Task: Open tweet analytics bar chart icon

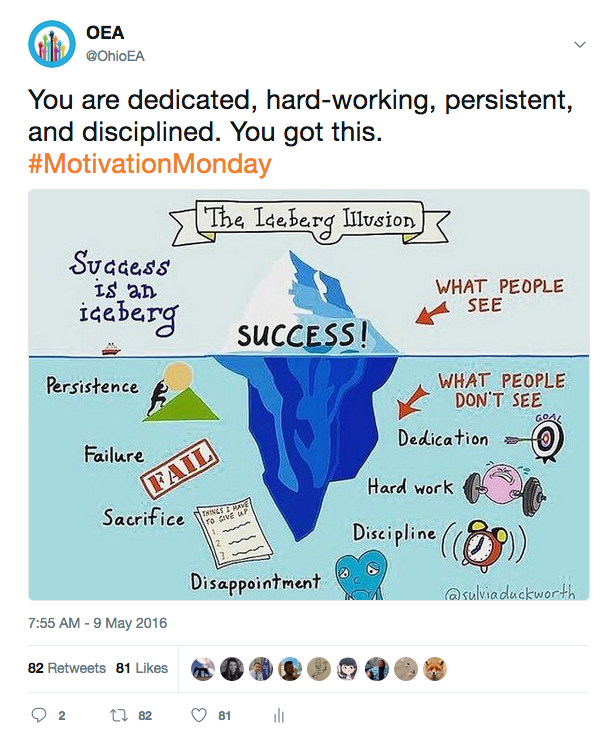Action: (x=279, y=715)
